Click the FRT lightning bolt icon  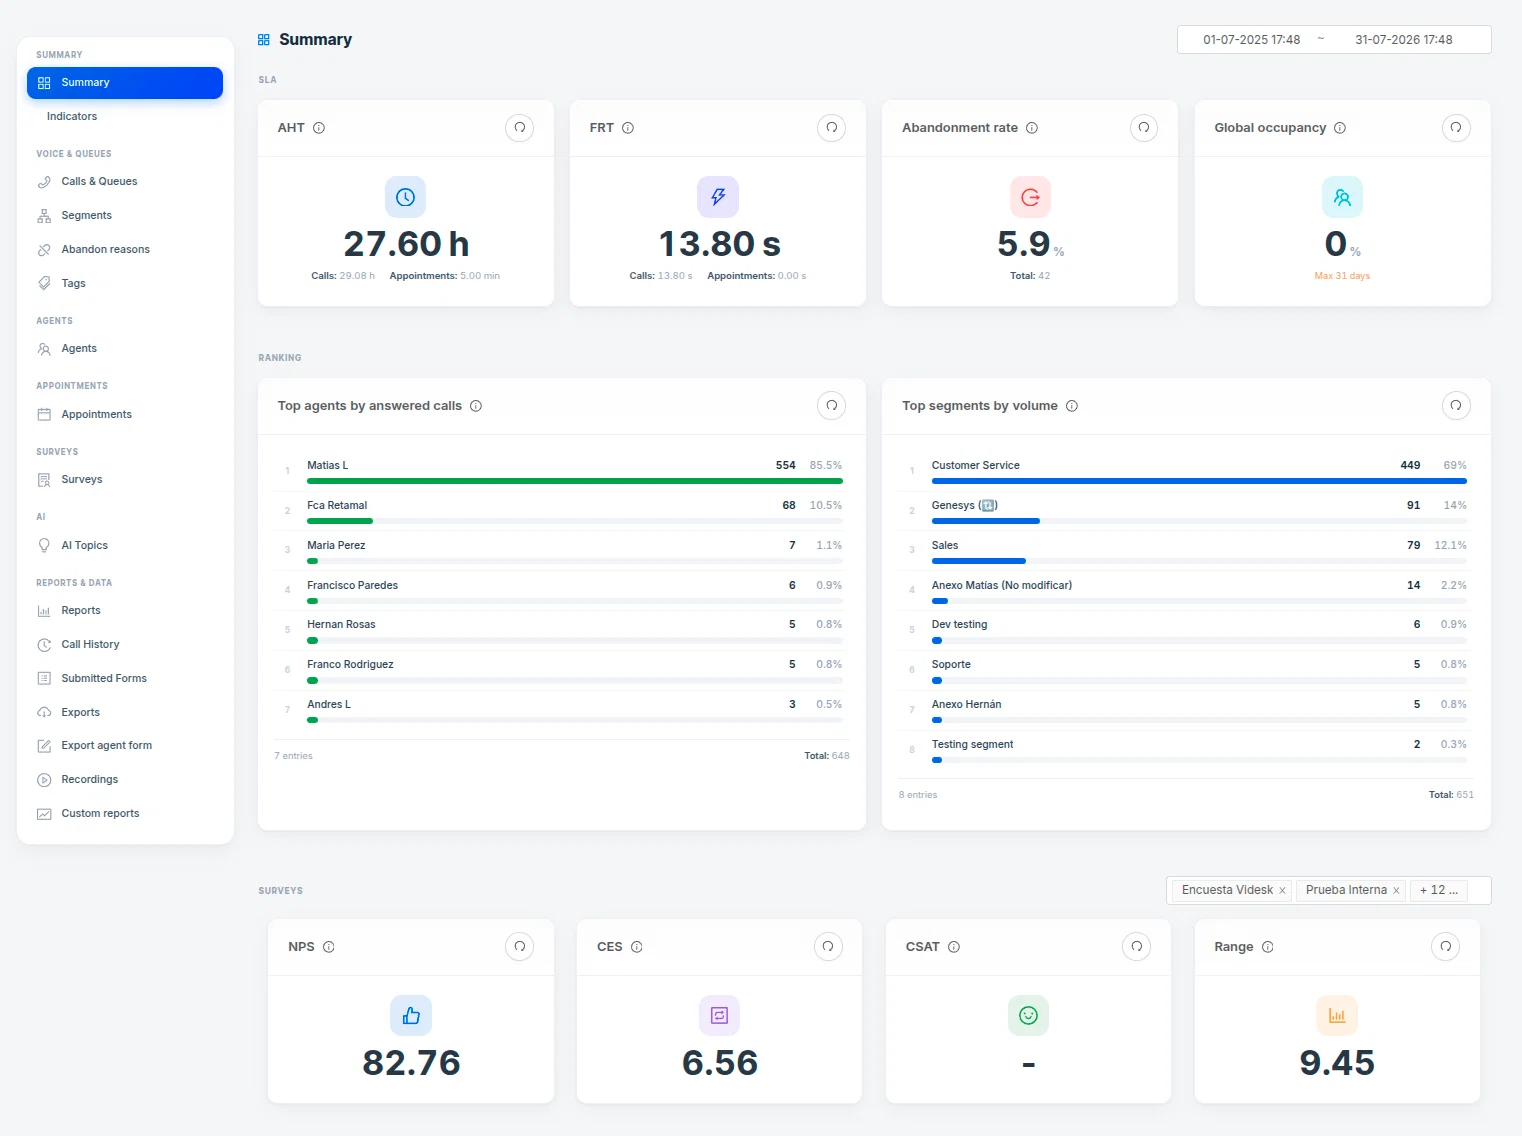click(x=718, y=197)
